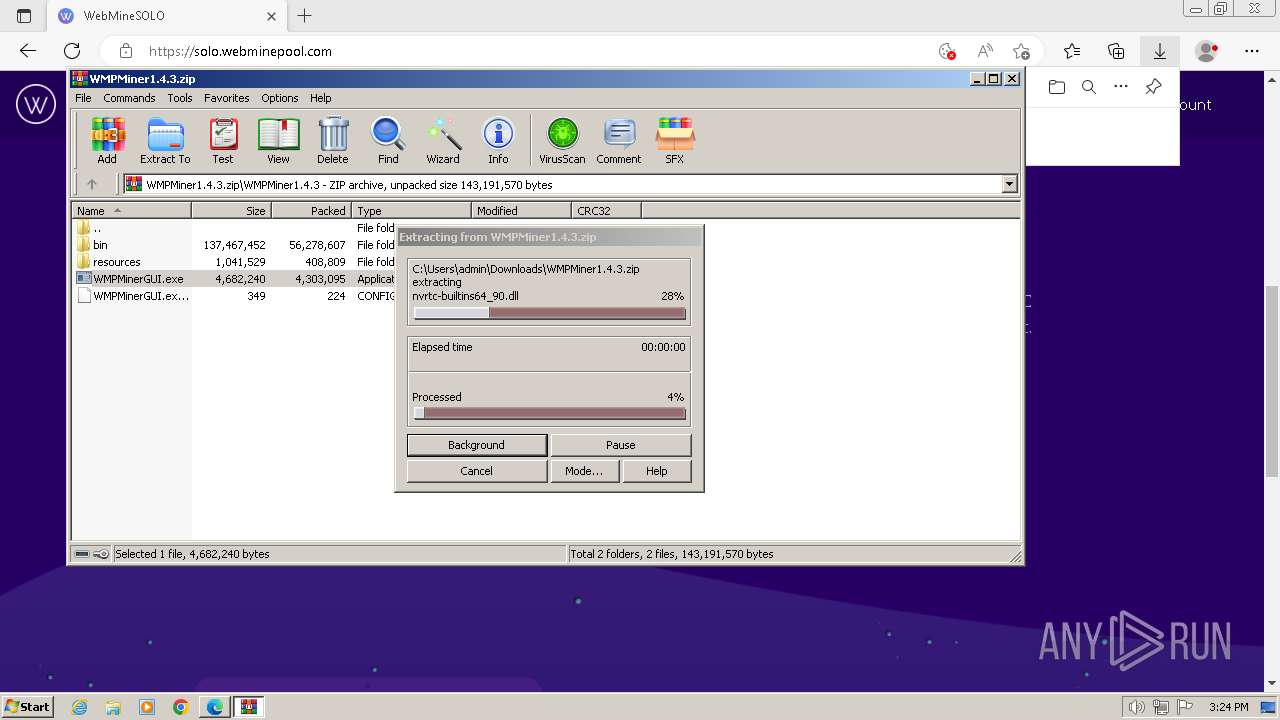Click the Delete trash icon
Screen dimensions: 1280x720
(333, 140)
